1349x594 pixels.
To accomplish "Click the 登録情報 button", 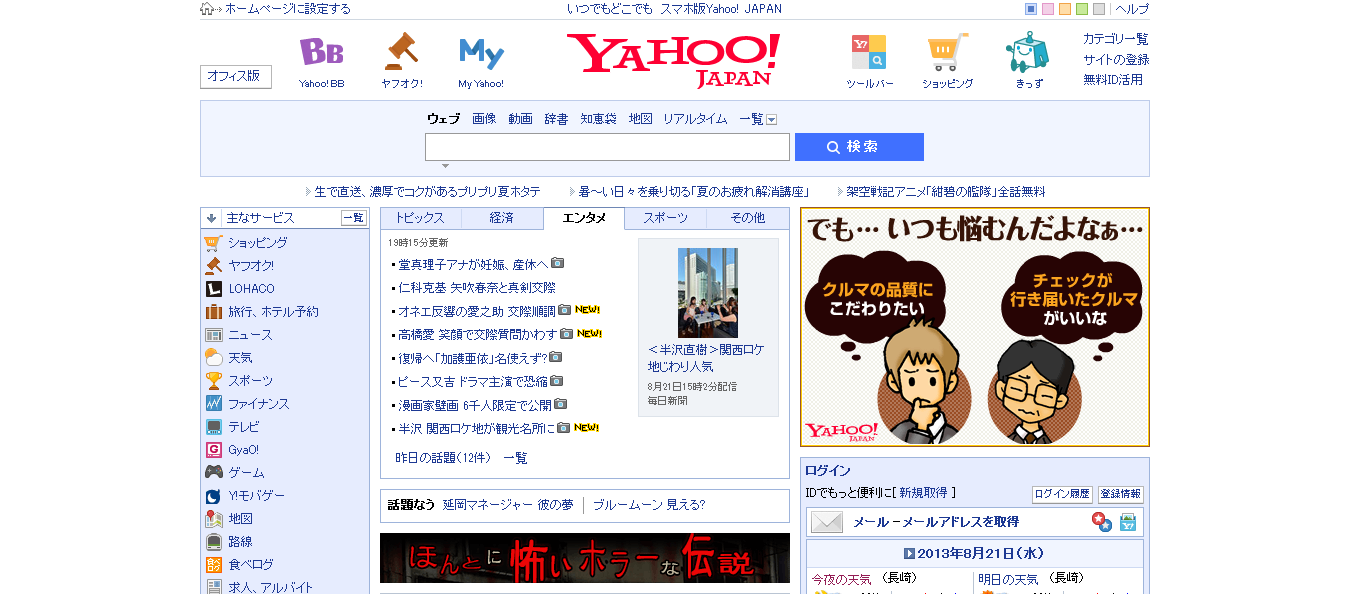I will coord(1120,494).
